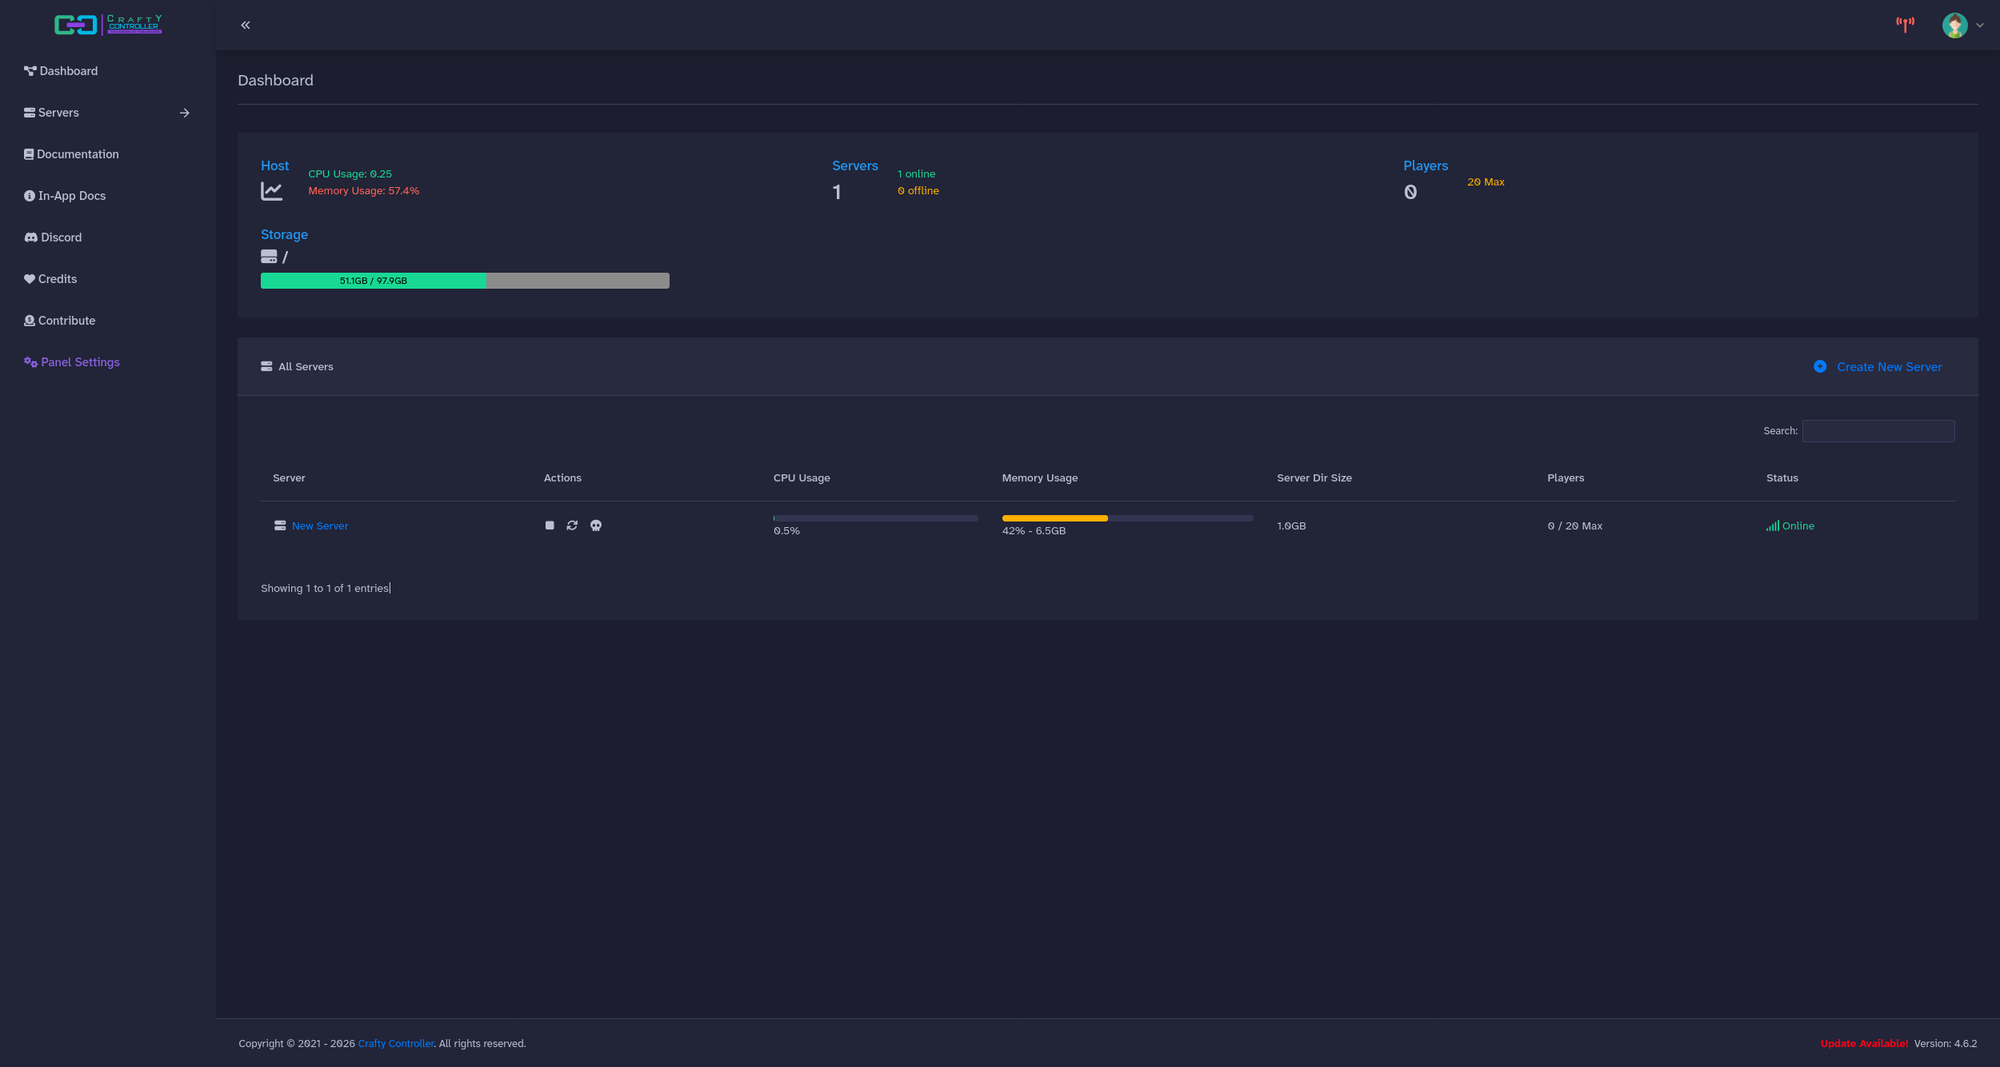Collapse the sidebar with double chevron
This screenshot has width=2000, height=1067.
pos(245,25)
